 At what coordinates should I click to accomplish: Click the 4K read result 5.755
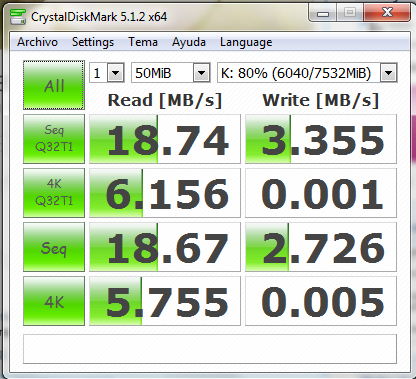pos(165,301)
